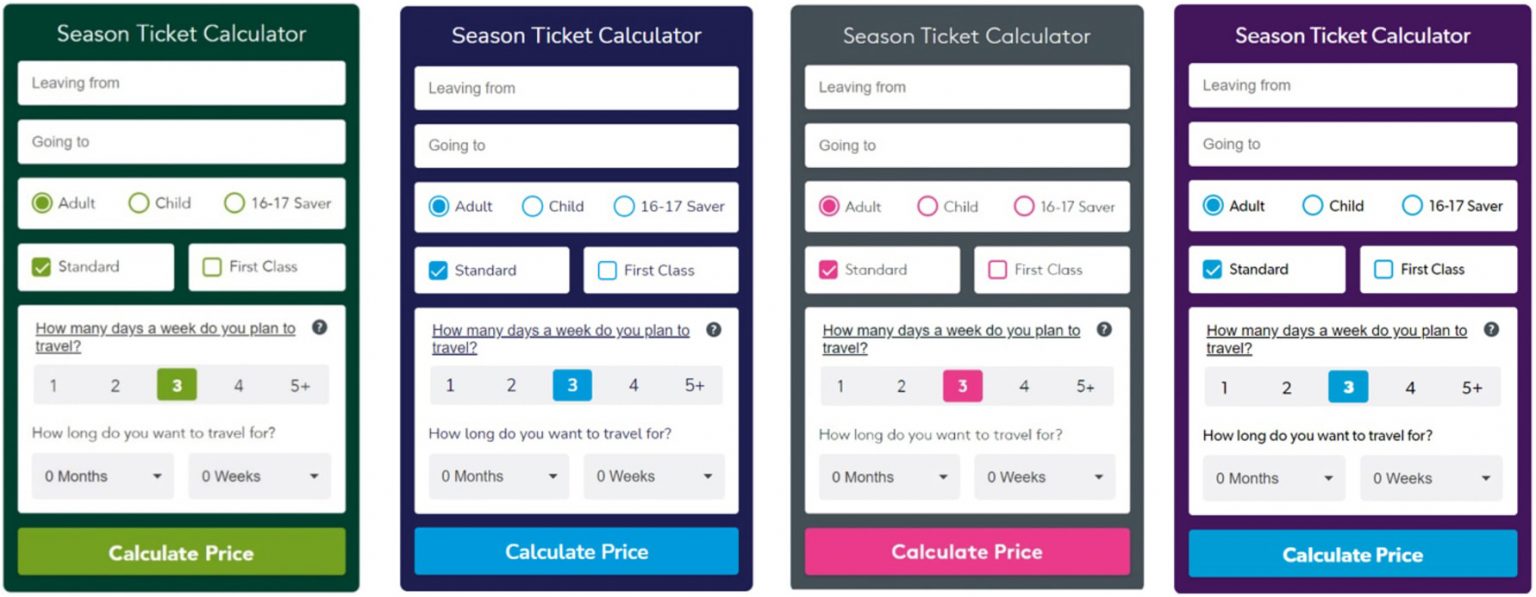
Task: Enable First Class on the purple calculator
Action: pyautogui.click(x=1385, y=268)
